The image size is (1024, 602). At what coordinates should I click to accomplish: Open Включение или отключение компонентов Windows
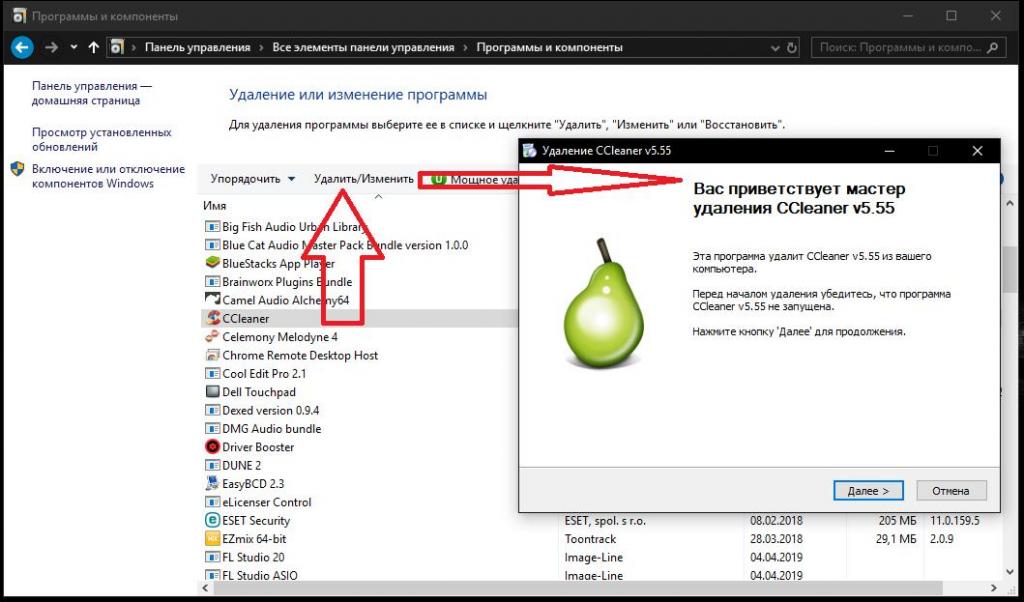[108, 176]
